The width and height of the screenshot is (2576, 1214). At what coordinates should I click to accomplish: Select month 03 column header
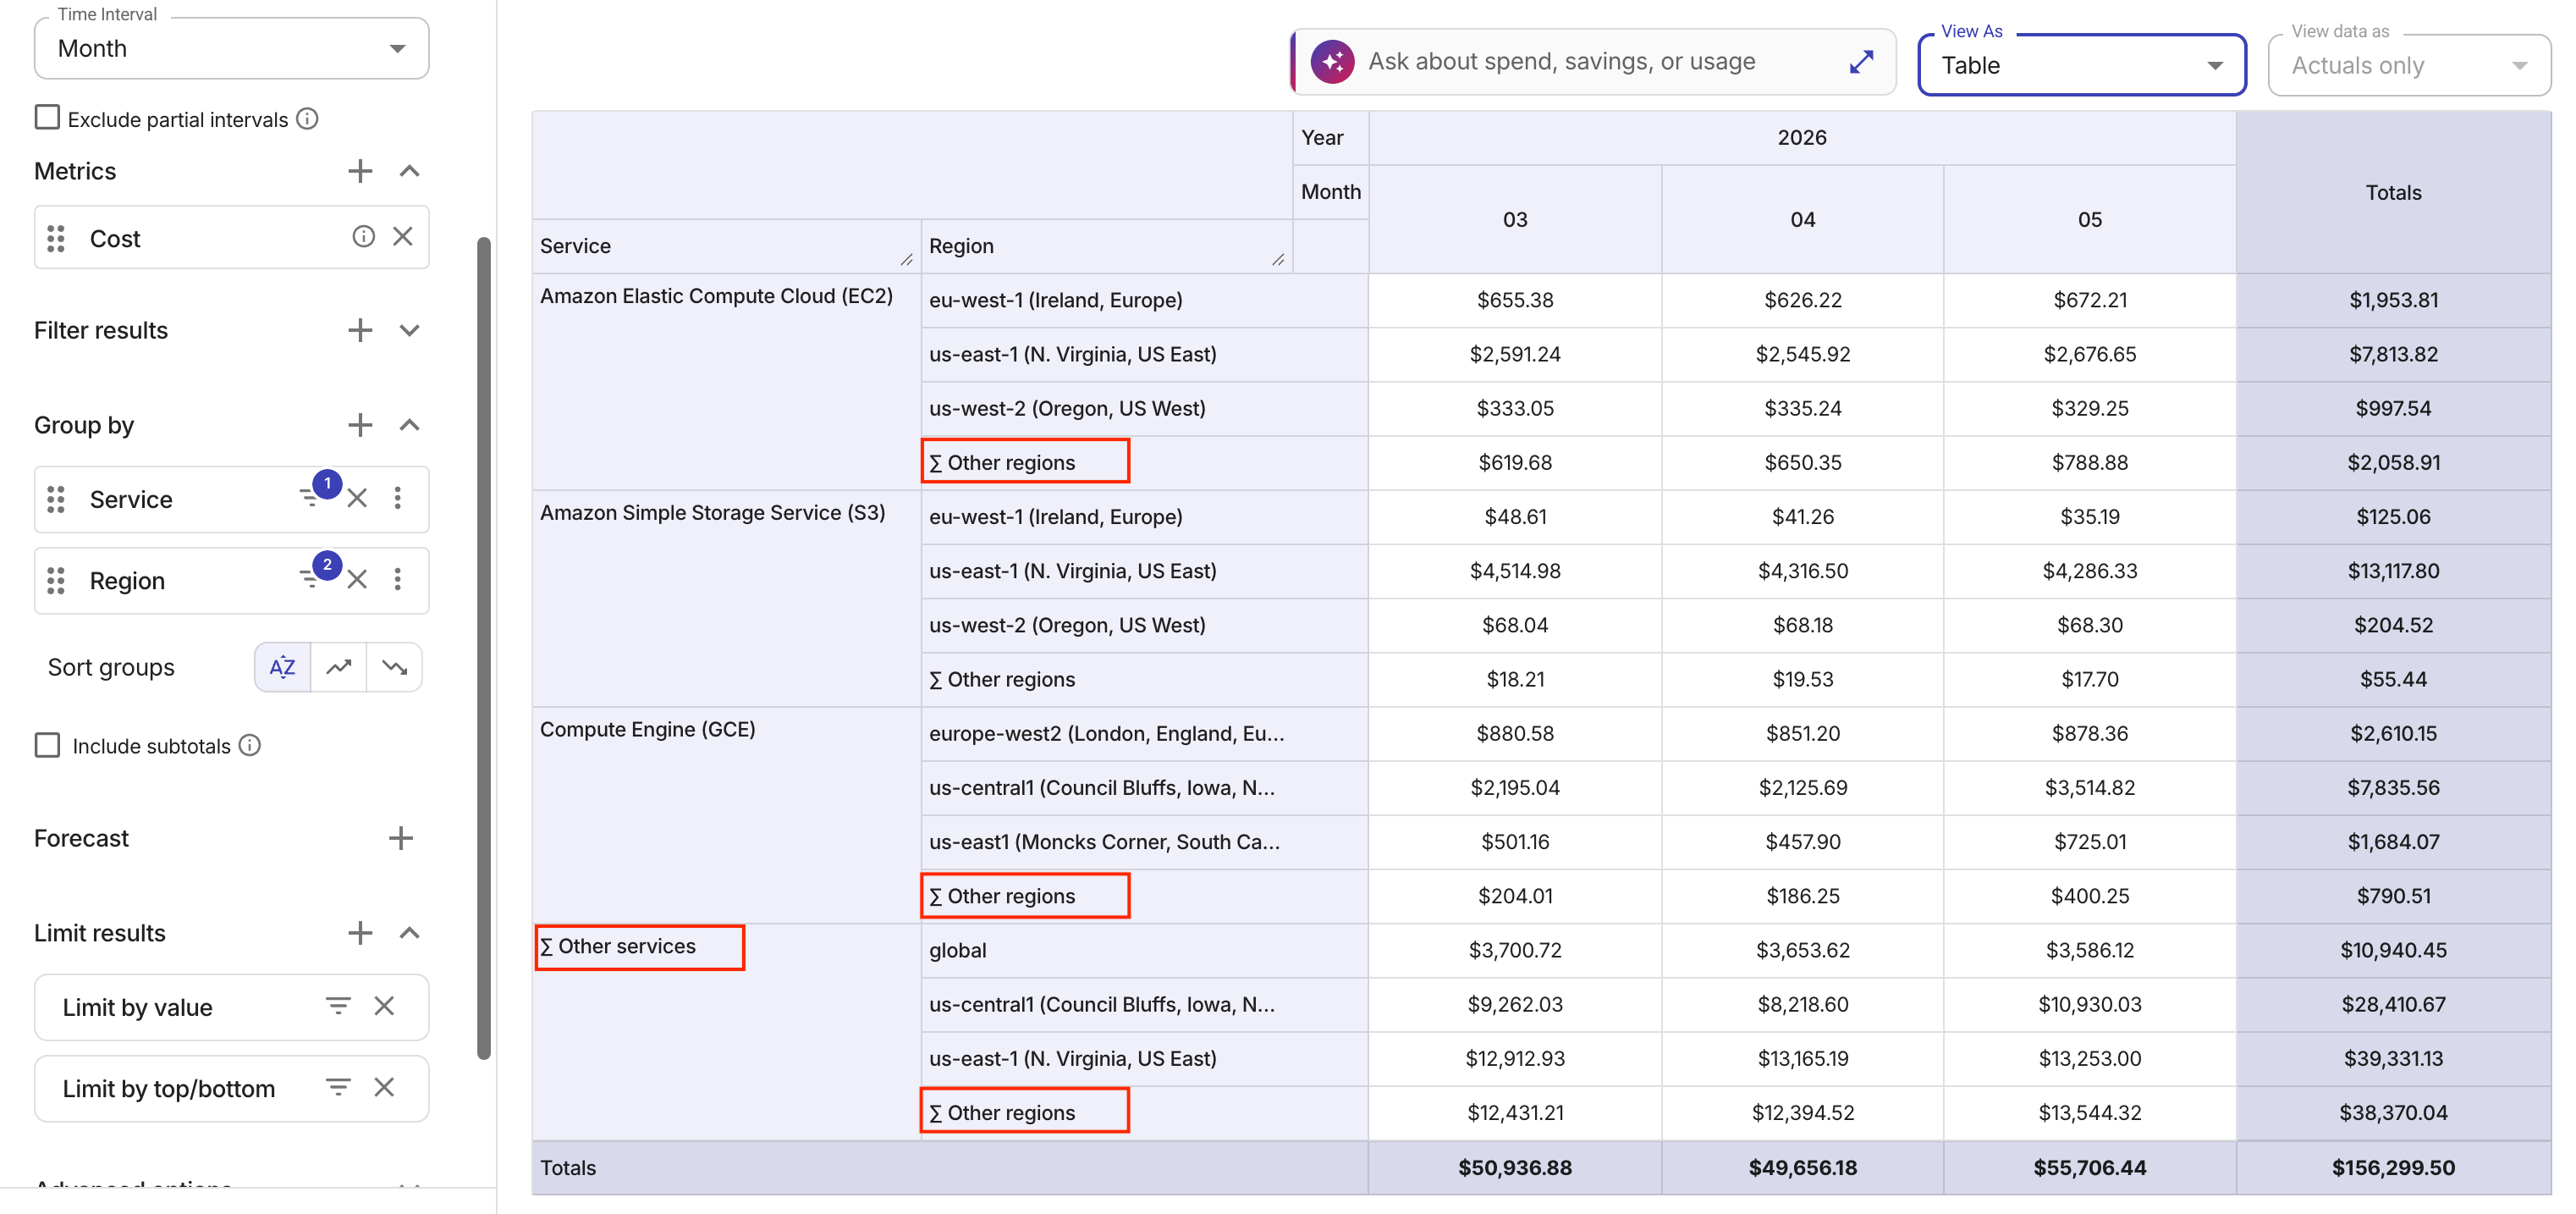point(1515,219)
